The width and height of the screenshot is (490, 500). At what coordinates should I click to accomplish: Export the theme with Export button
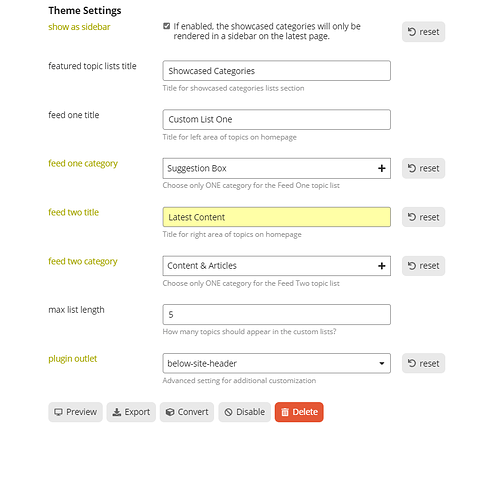click(131, 412)
